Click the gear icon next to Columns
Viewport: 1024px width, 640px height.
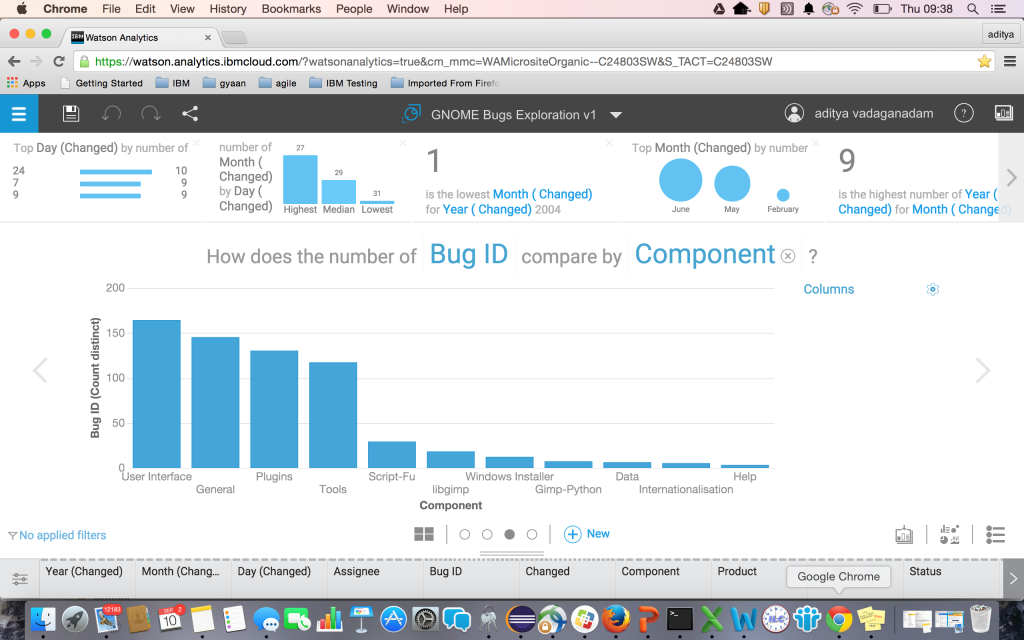pos(932,289)
